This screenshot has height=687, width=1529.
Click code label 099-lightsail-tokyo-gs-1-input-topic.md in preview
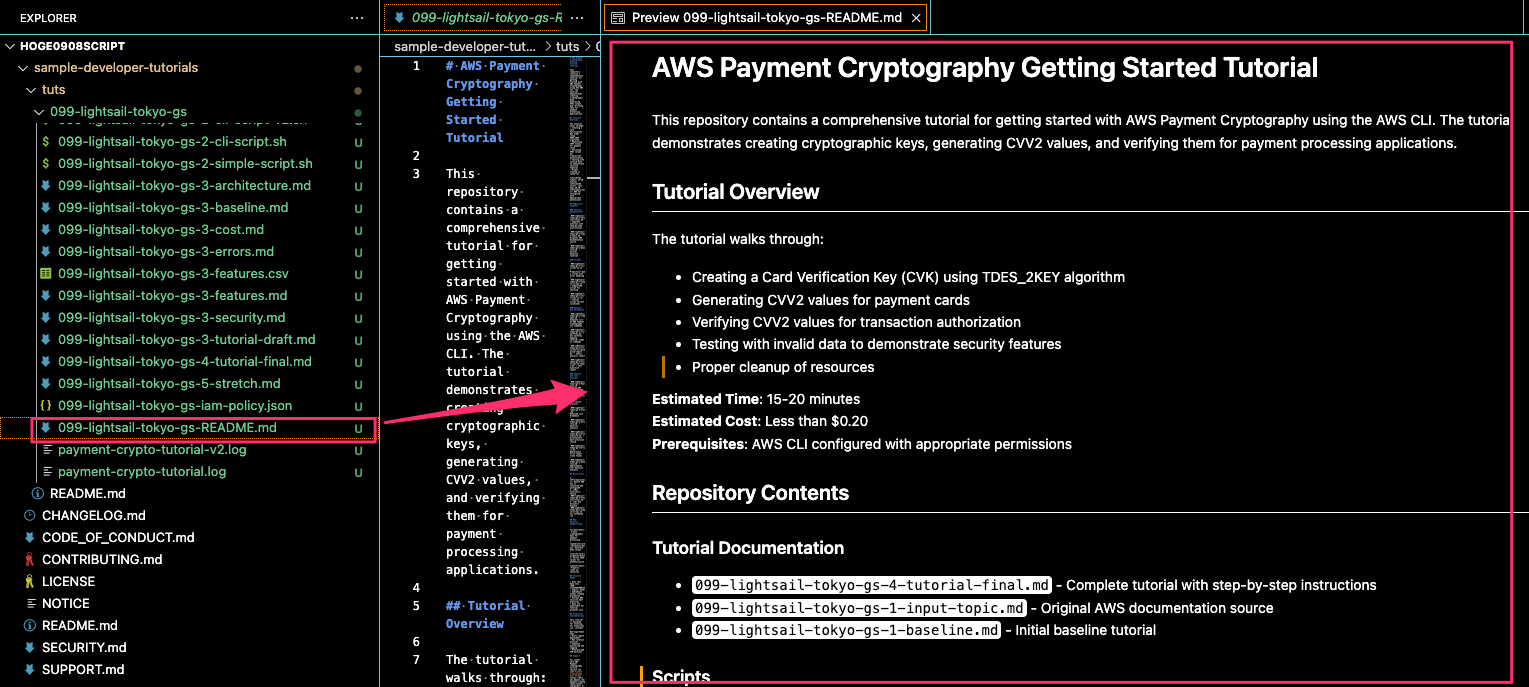[x=859, y=608]
